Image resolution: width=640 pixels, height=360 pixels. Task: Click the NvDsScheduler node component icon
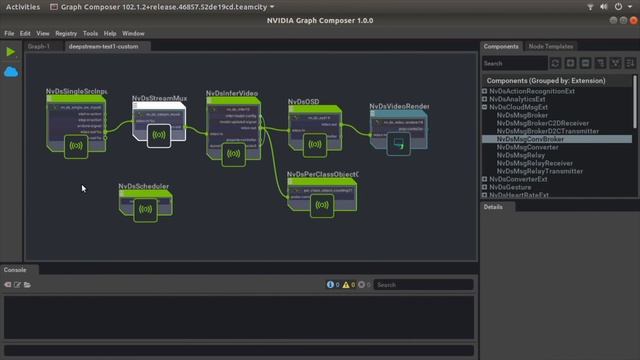click(x=145, y=210)
